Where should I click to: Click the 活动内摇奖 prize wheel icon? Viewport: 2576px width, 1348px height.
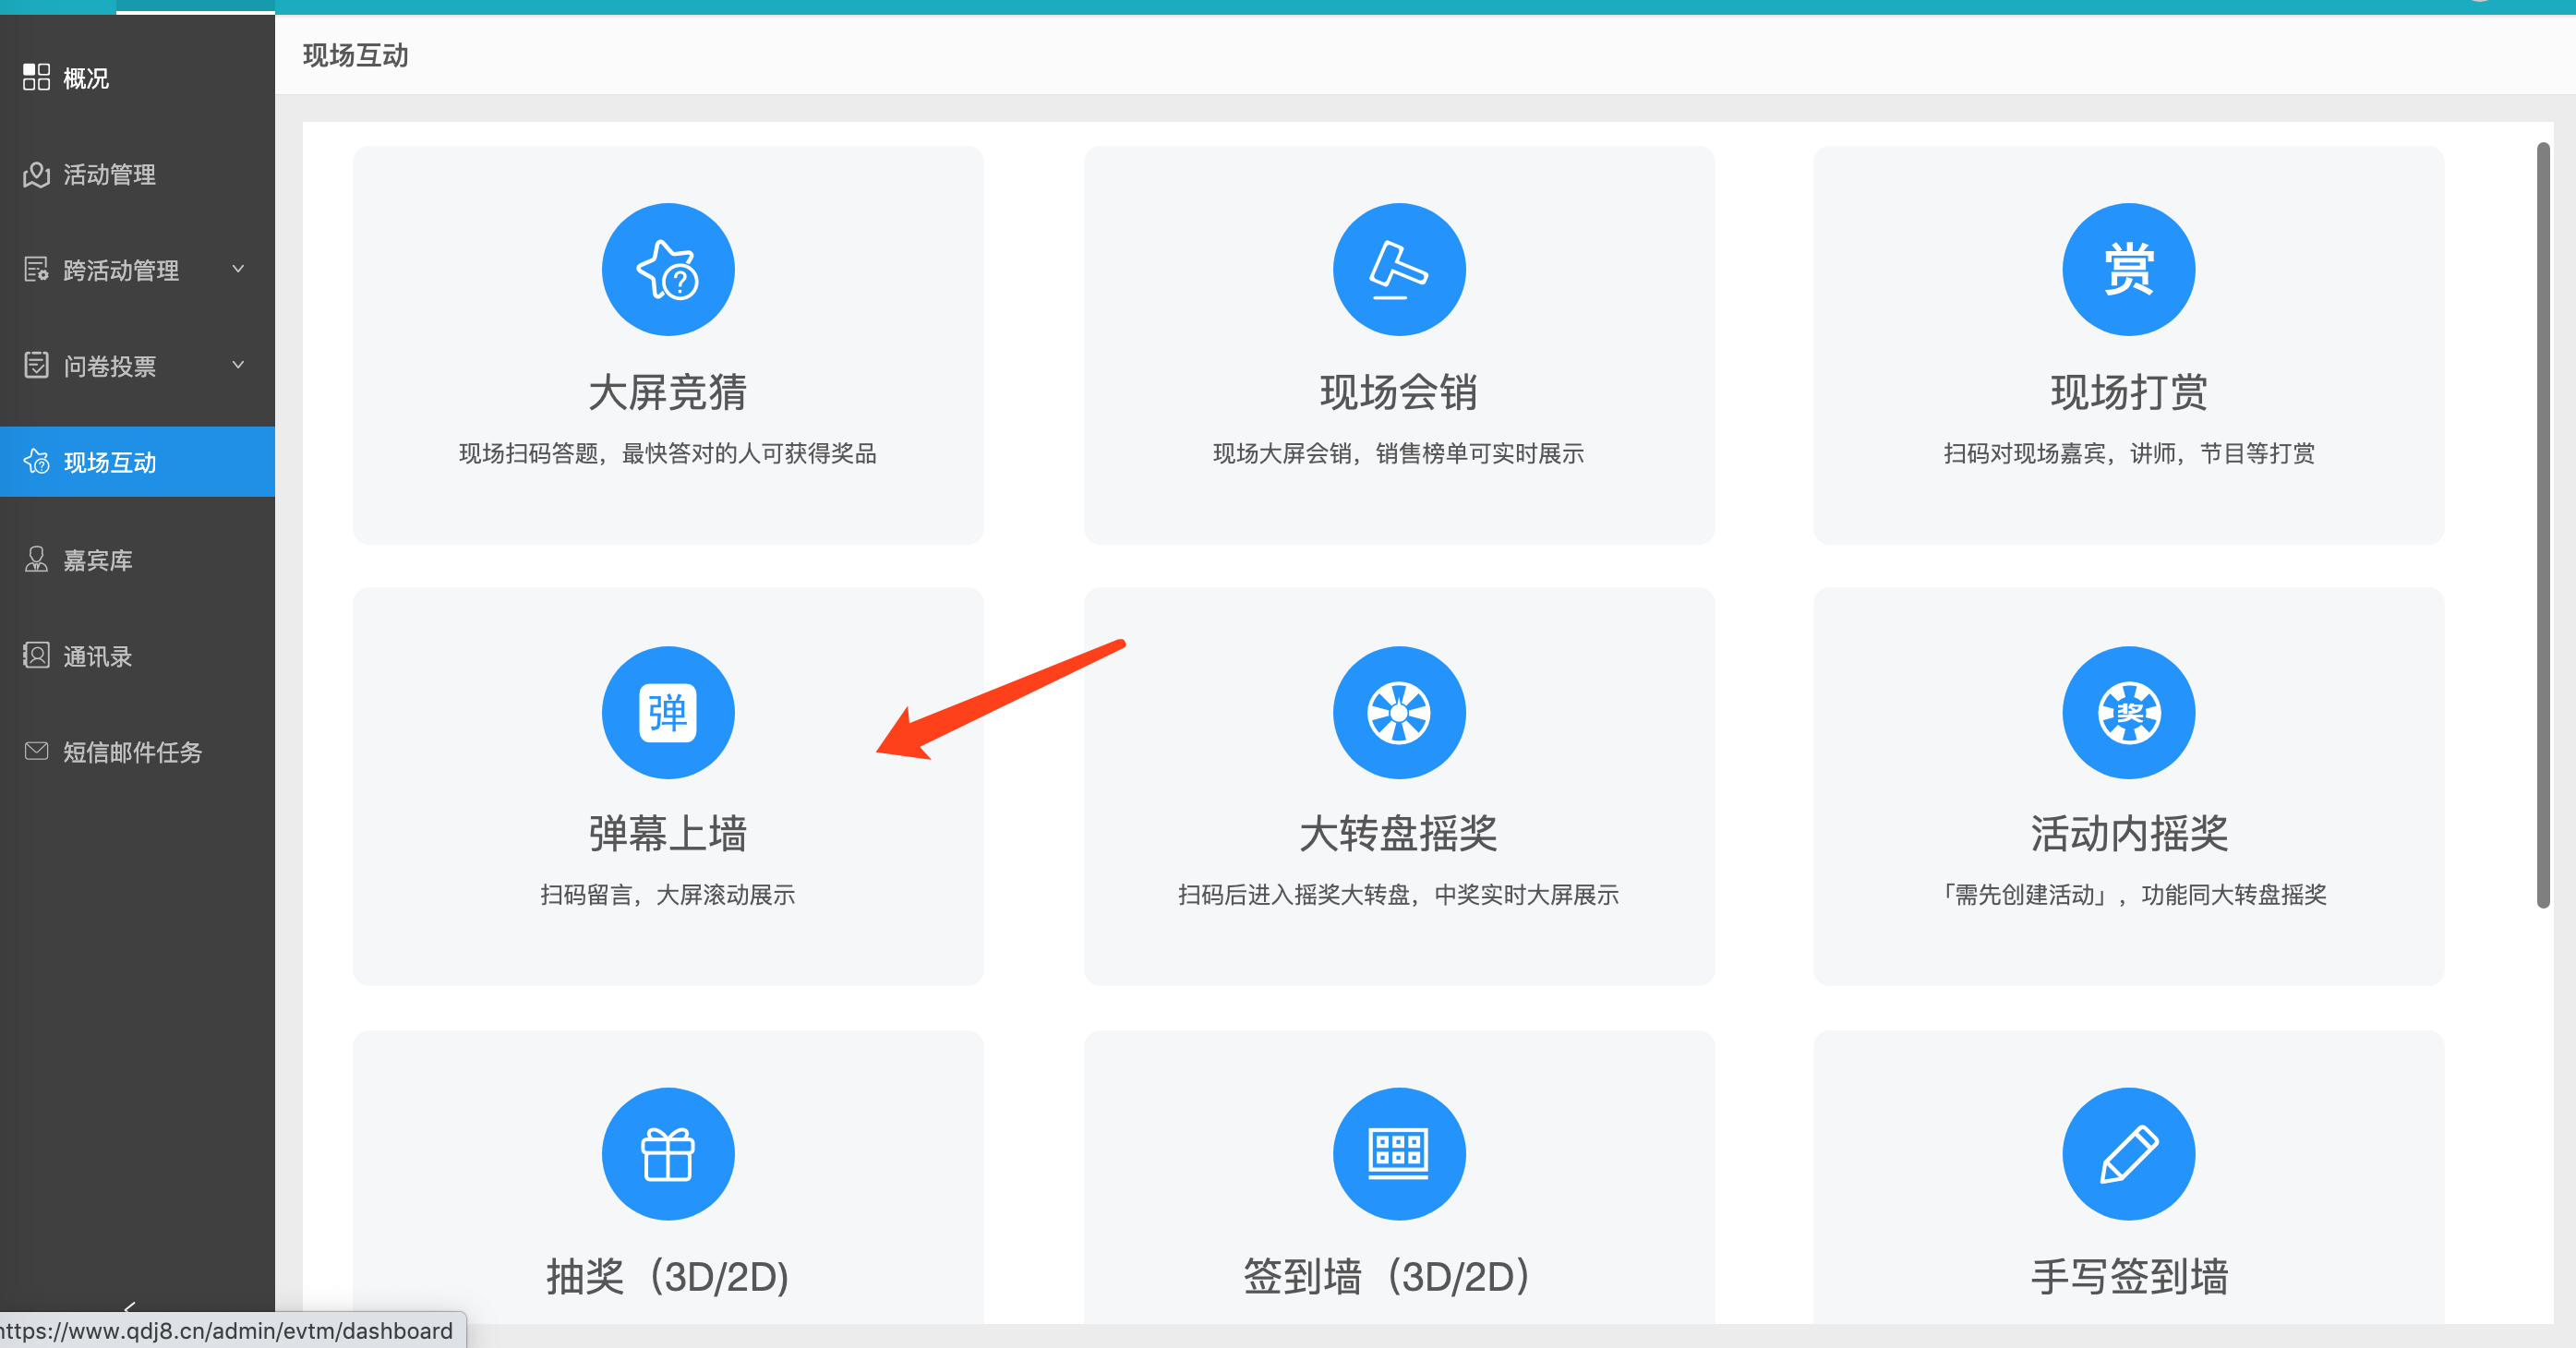[x=2129, y=713]
